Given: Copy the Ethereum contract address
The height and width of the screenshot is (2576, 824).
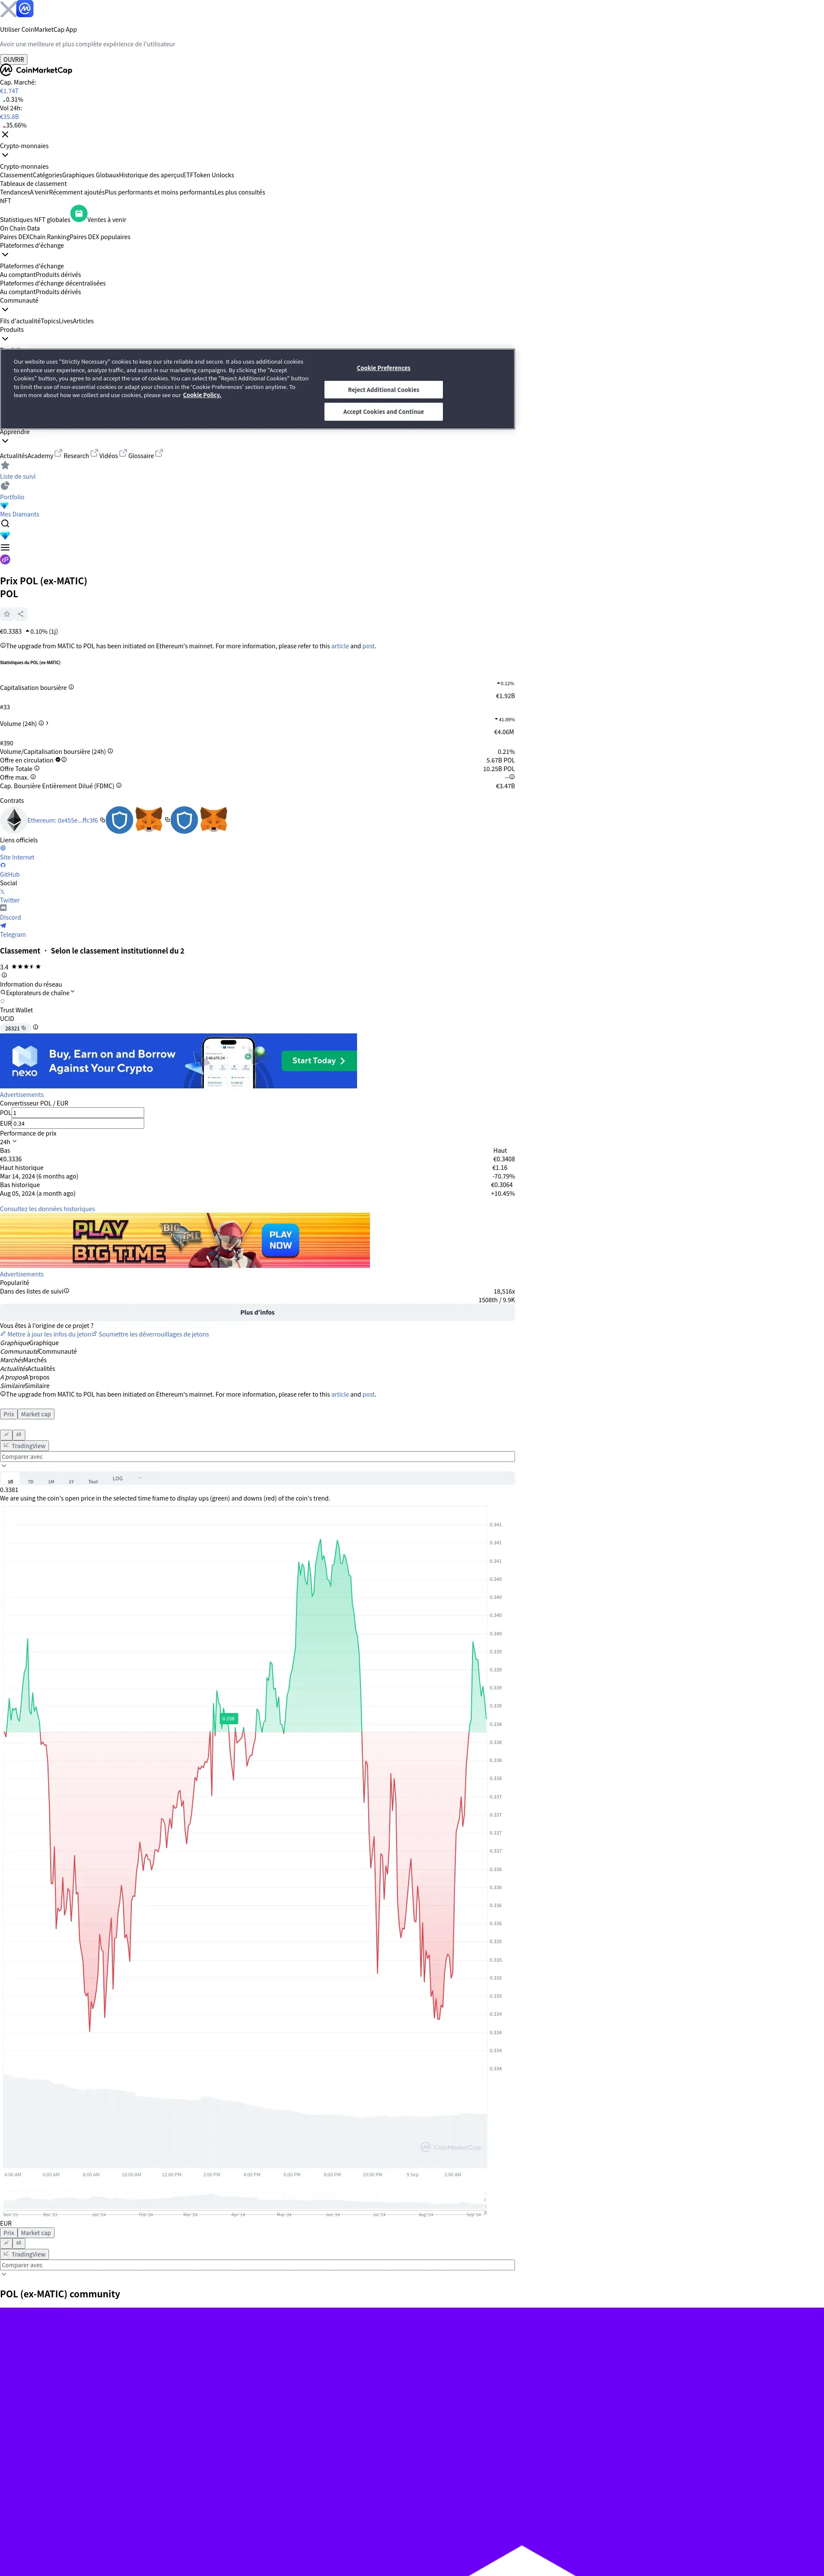Looking at the screenshot, I should 102,820.
